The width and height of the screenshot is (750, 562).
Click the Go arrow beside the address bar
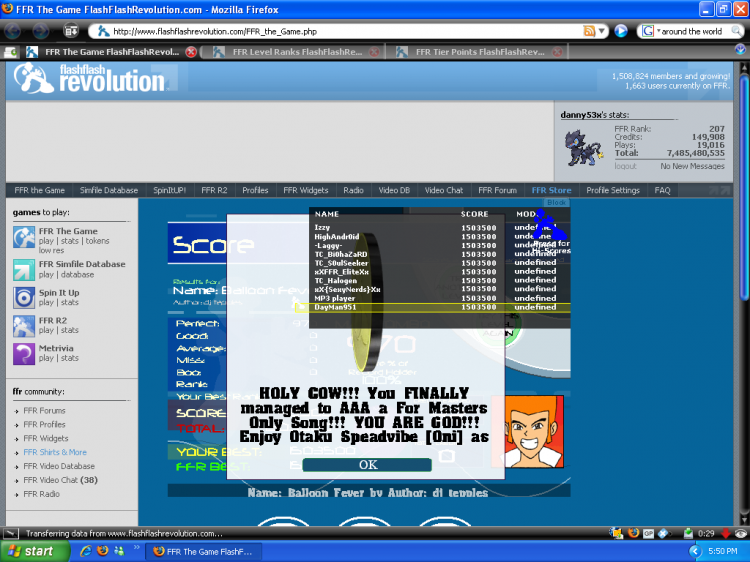click(621, 31)
